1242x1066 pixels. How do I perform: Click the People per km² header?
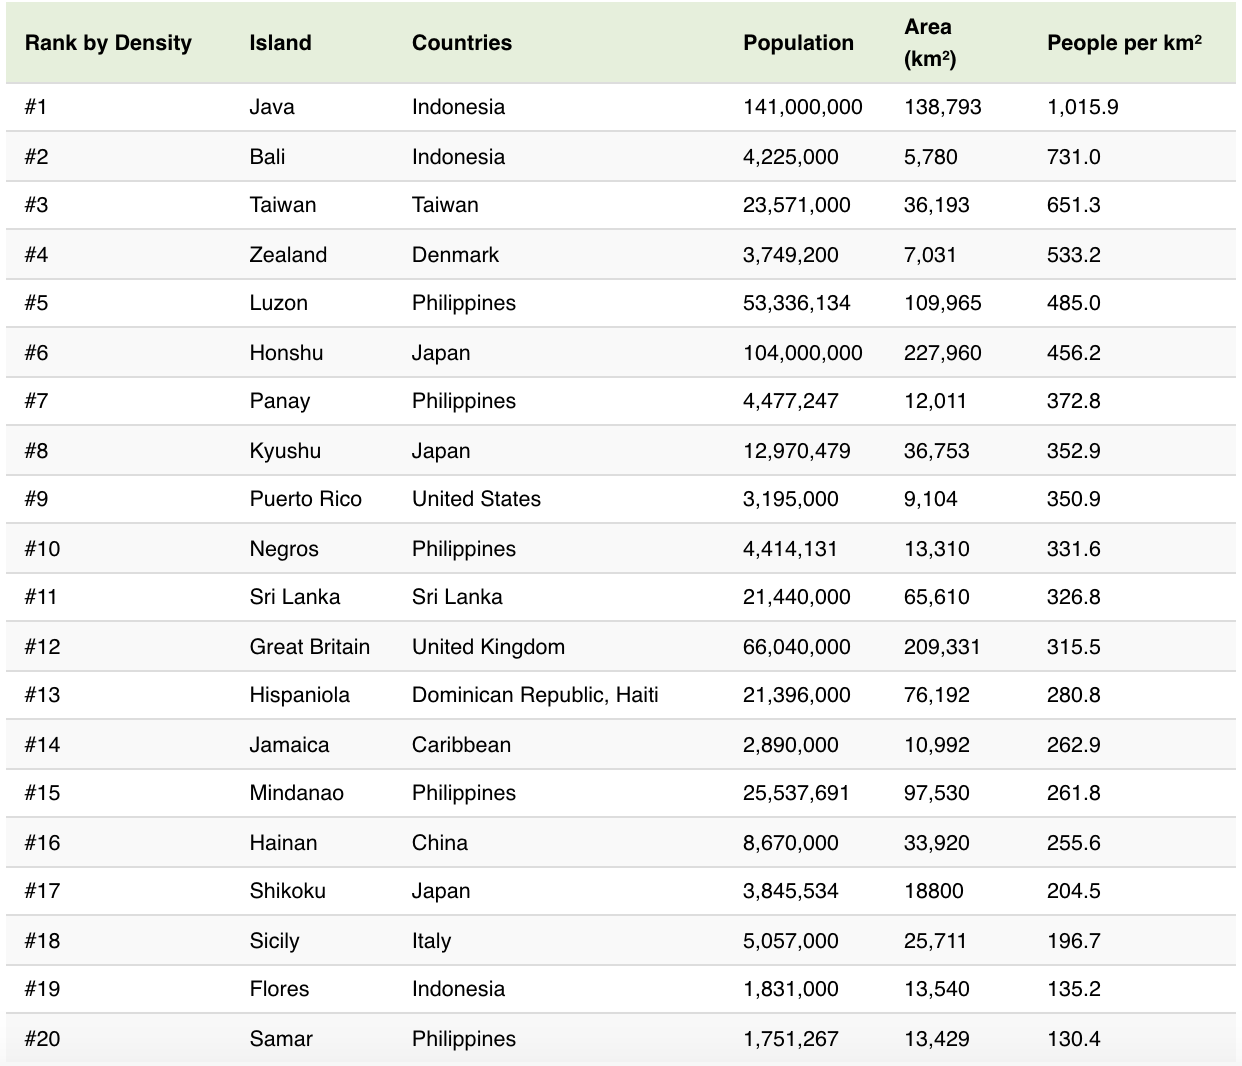point(1124,43)
